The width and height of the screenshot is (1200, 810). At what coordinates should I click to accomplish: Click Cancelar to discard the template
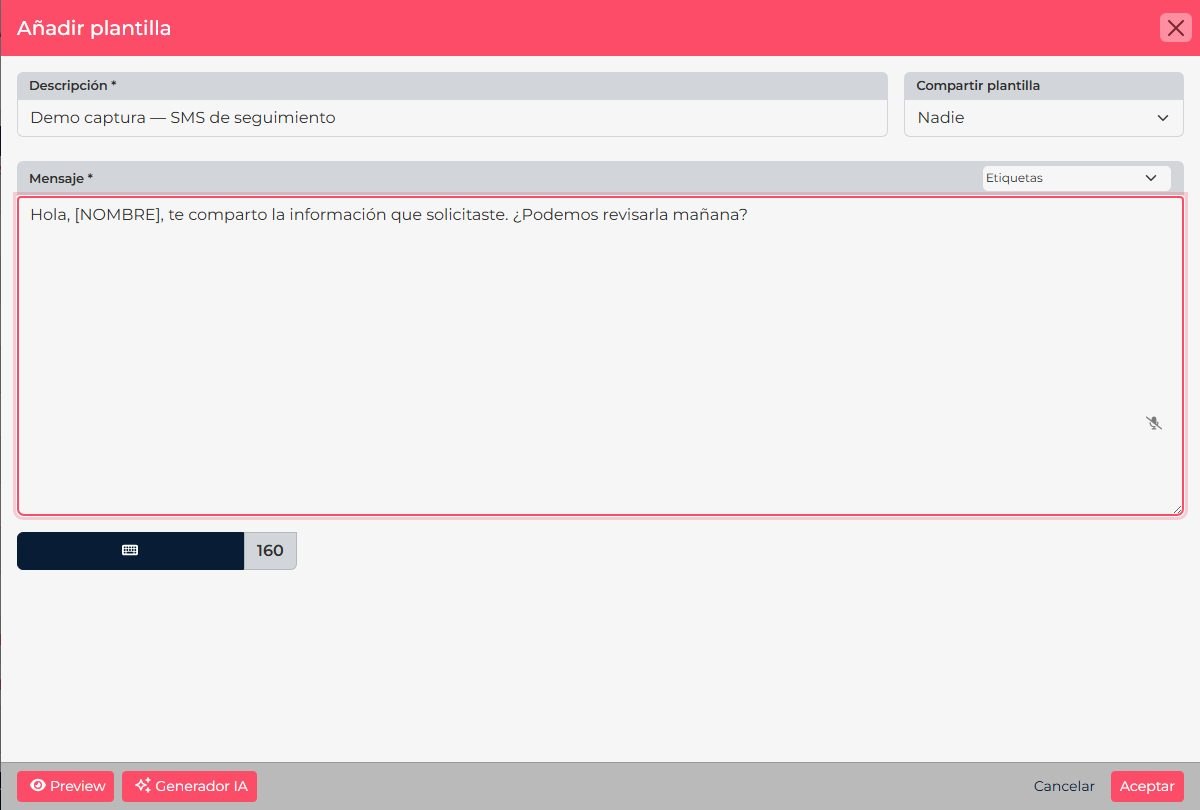coord(1064,786)
